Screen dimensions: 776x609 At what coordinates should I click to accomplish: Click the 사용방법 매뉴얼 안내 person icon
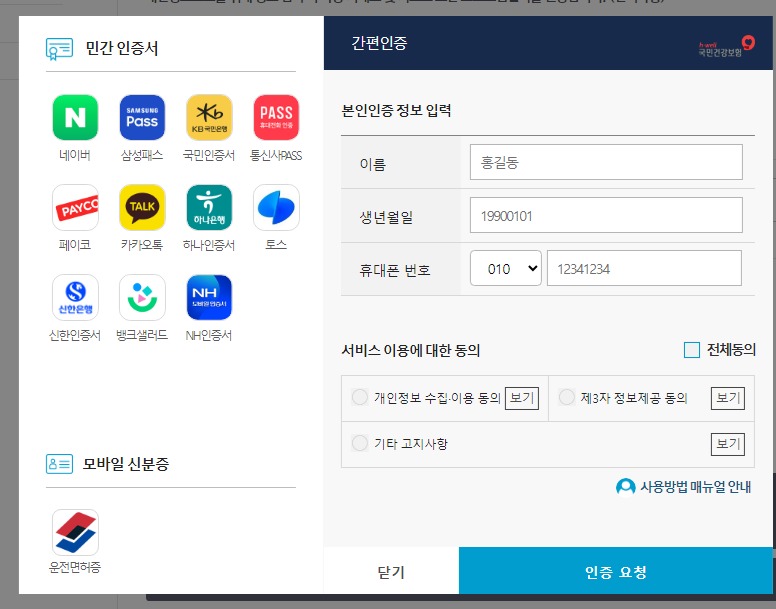(x=626, y=487)
